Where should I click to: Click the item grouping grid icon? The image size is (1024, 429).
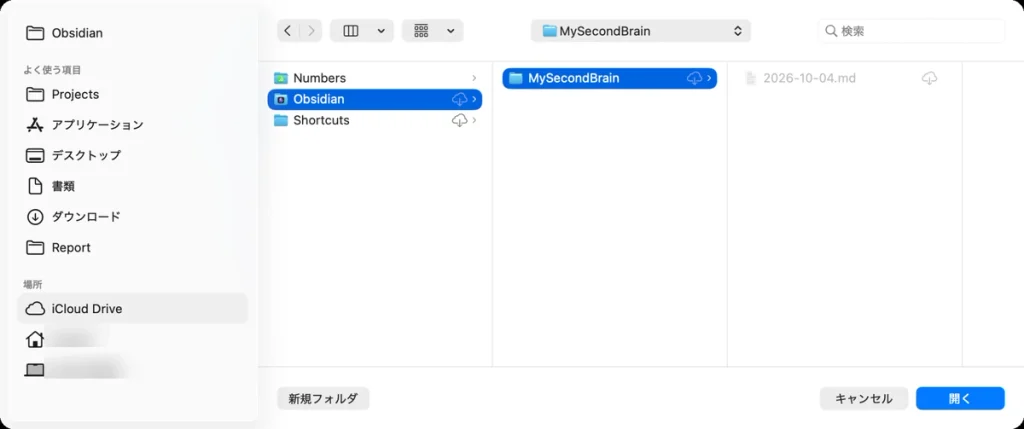pos(421,31)
